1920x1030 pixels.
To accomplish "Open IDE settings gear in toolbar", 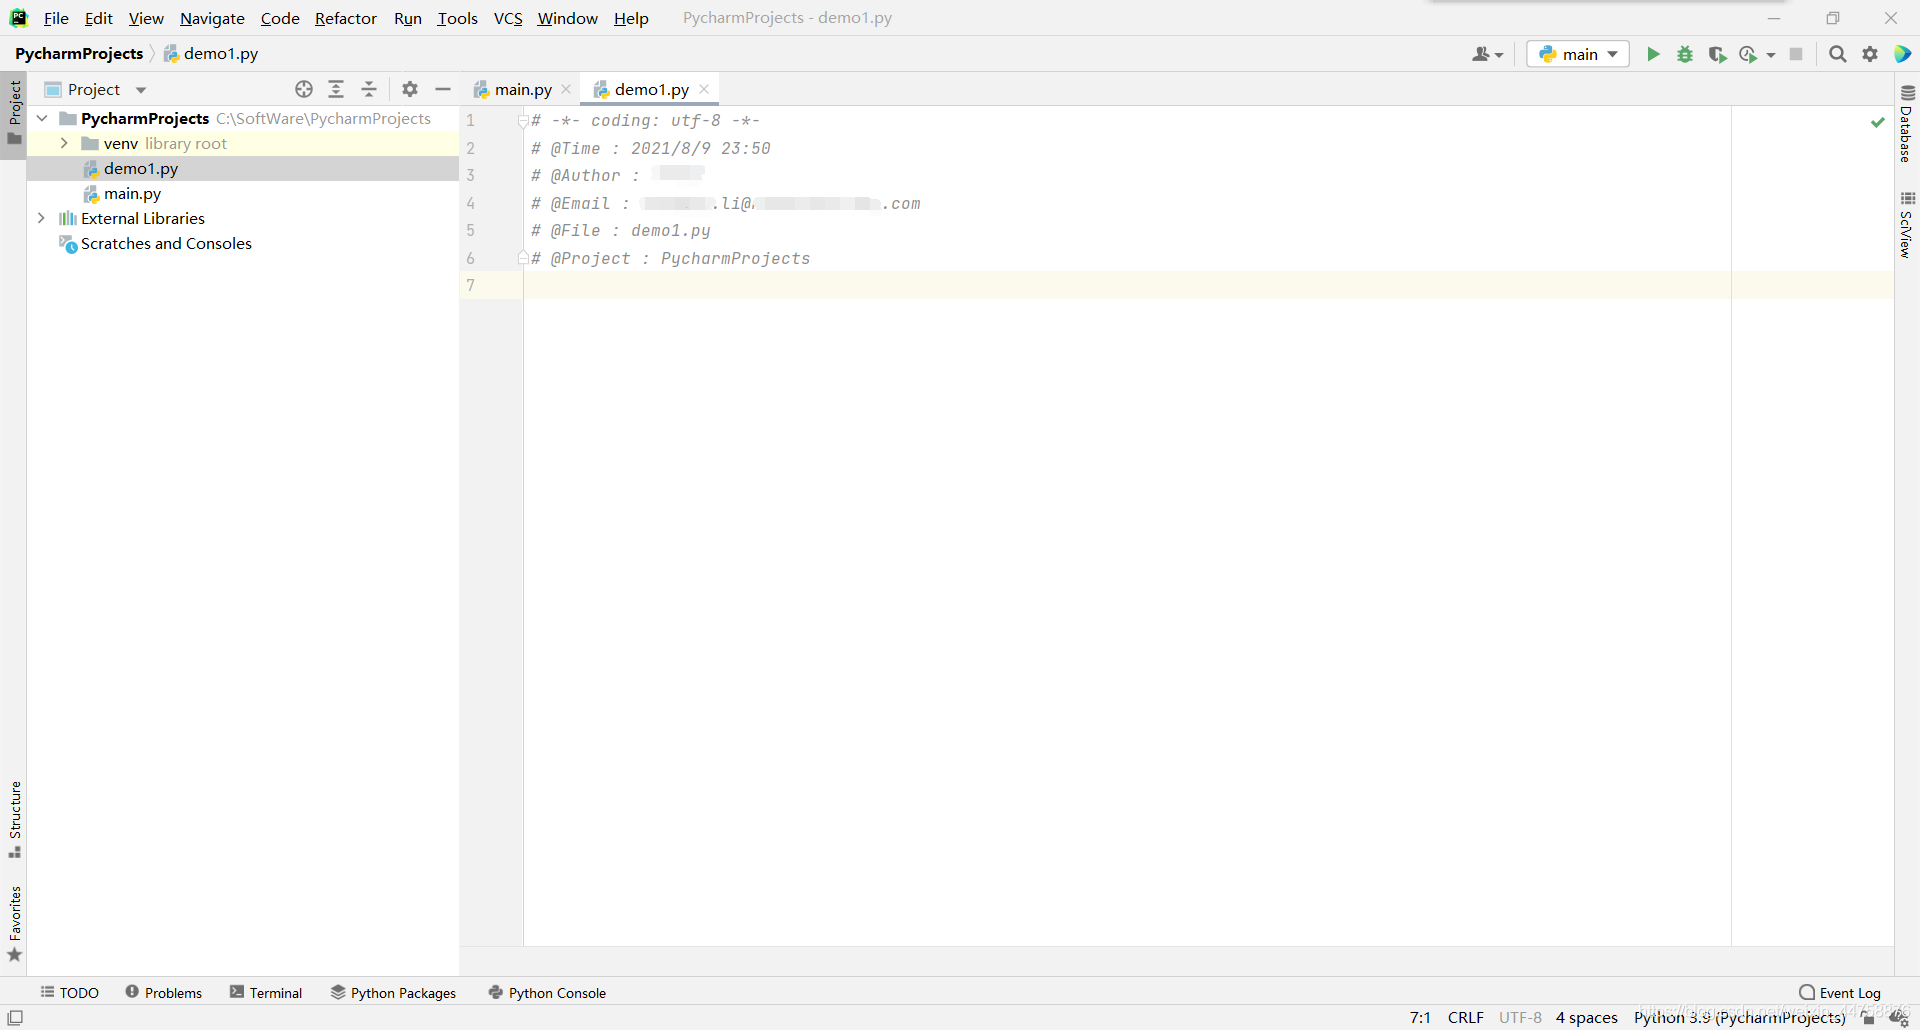I will coord(1870,54).
